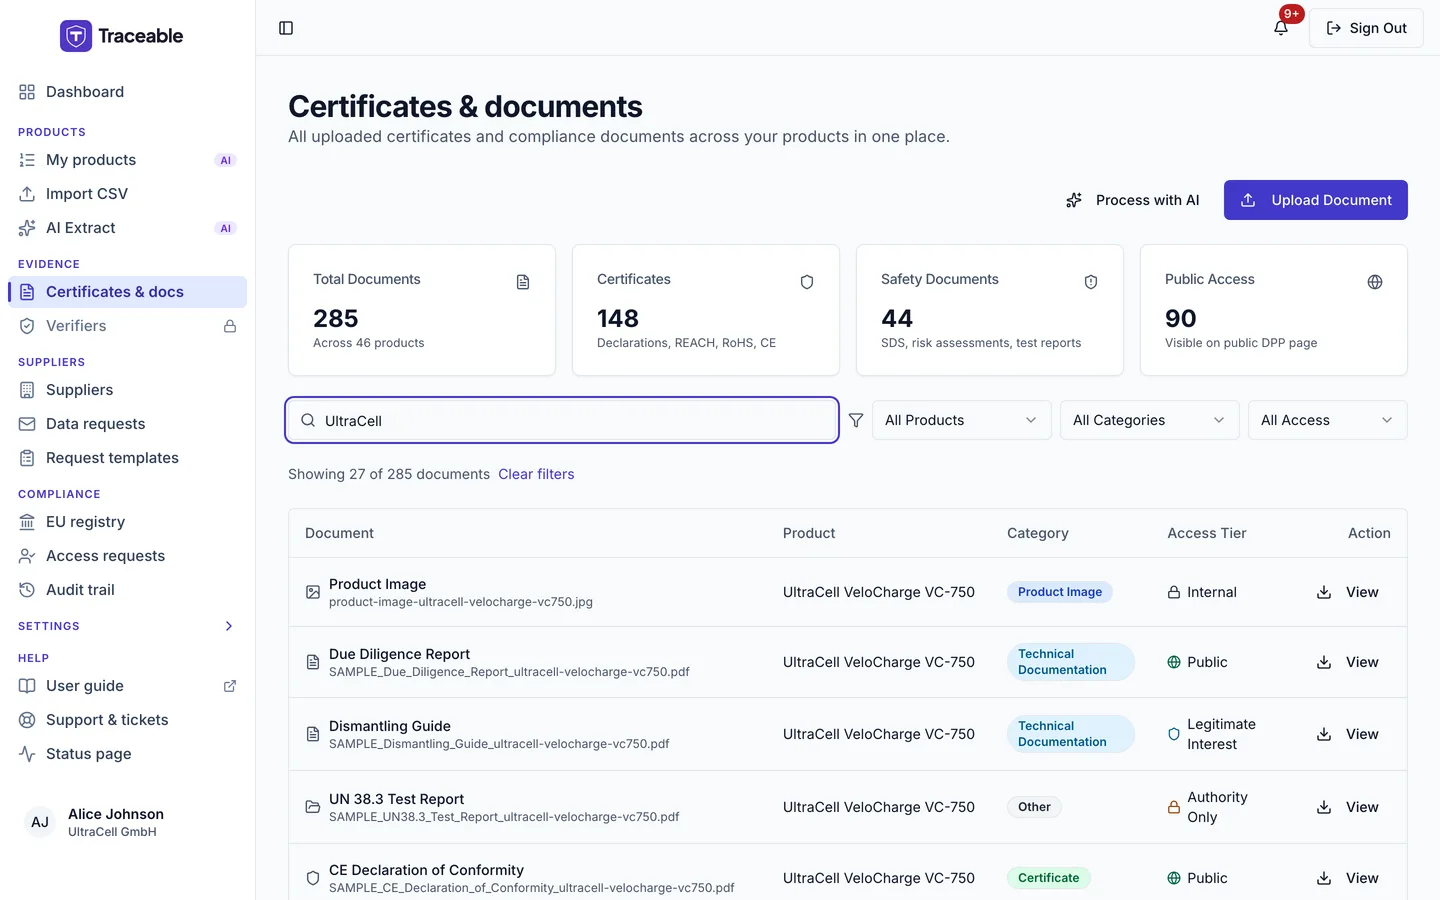Screen dimensions: 1440x900
Task: Click the external link icon beside User guide
Action: pos(230,686)
